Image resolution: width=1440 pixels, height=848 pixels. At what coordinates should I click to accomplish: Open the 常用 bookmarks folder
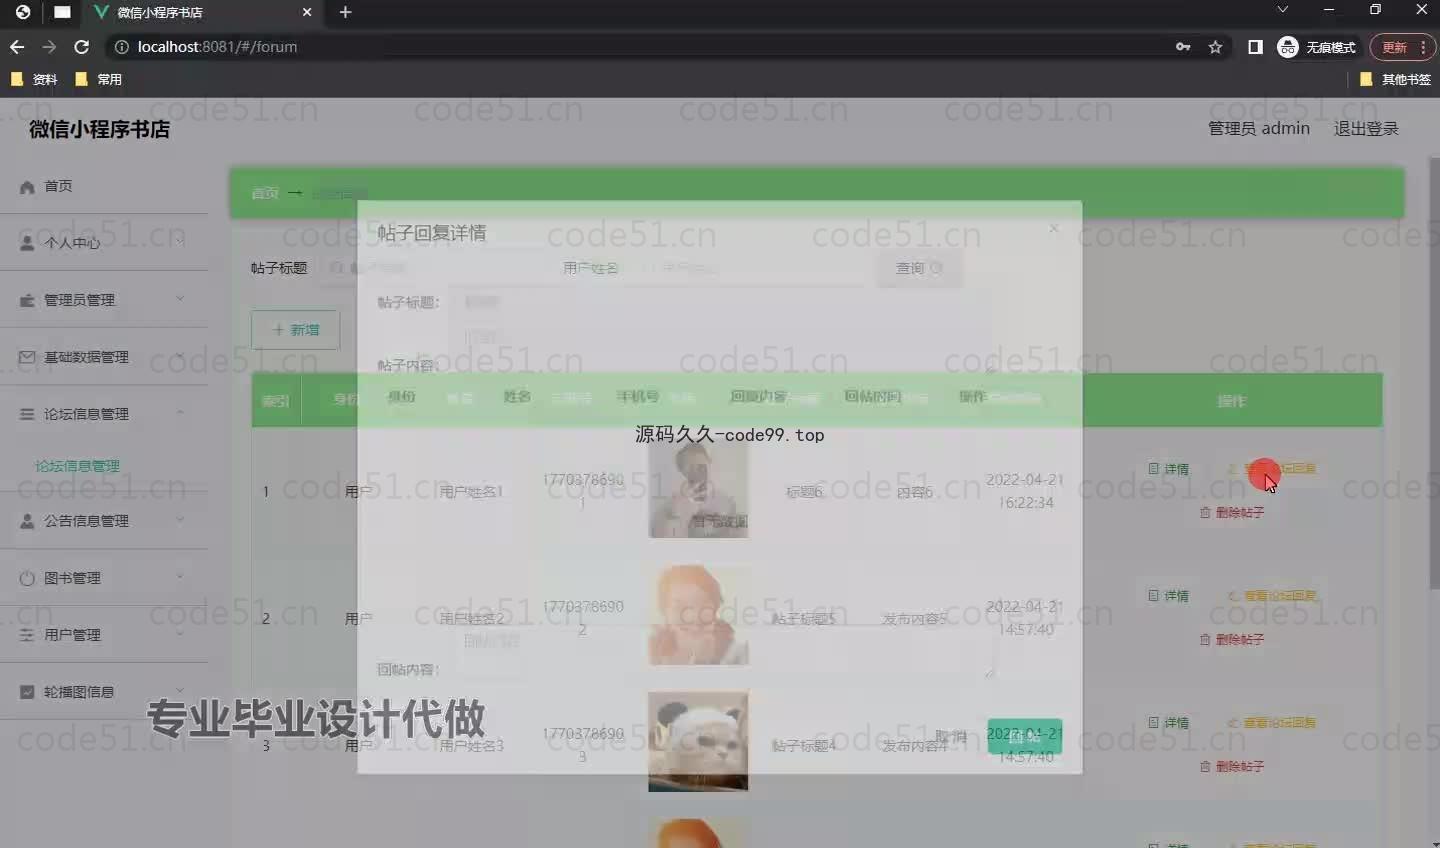[x=98, y=79]
